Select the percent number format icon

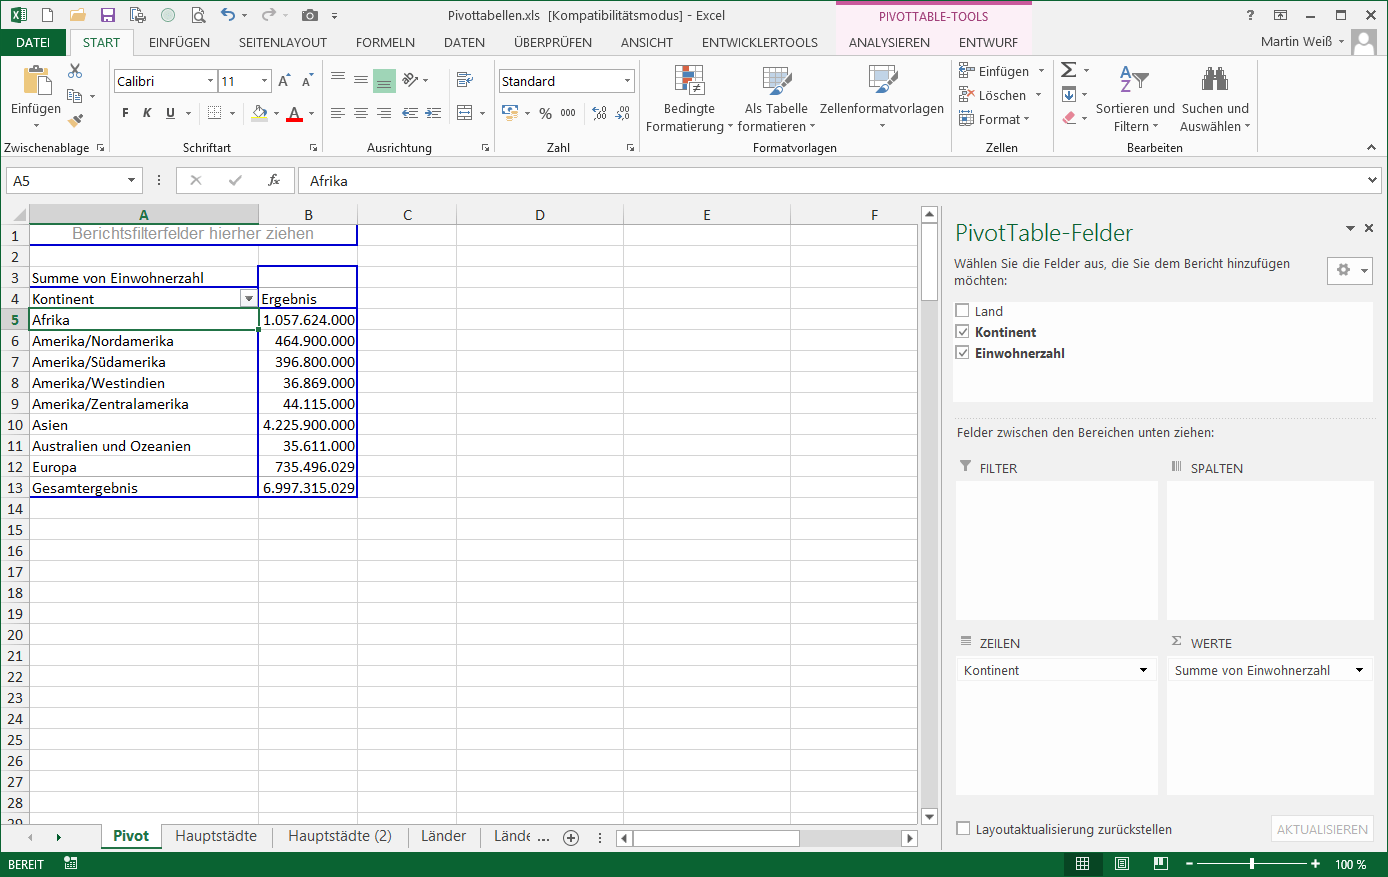click(546, 113)
